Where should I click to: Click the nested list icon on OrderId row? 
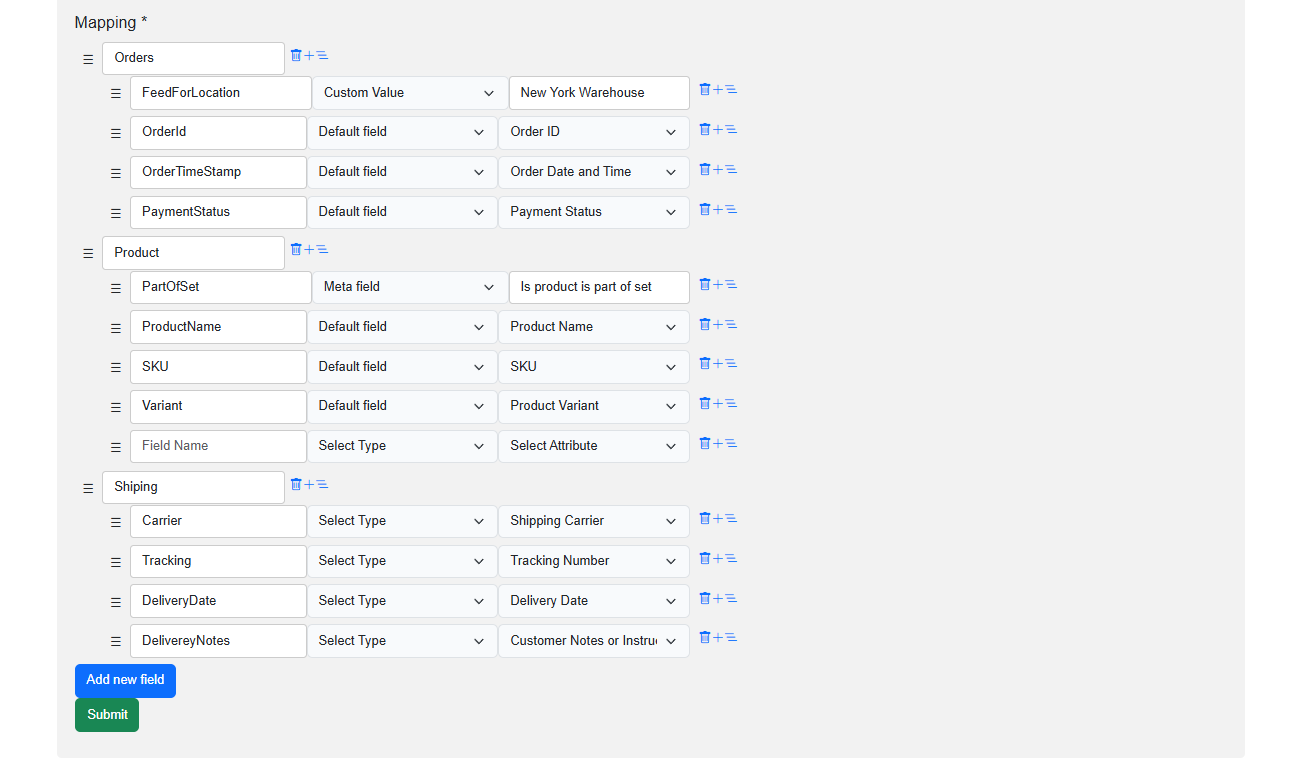coord(730,129)
